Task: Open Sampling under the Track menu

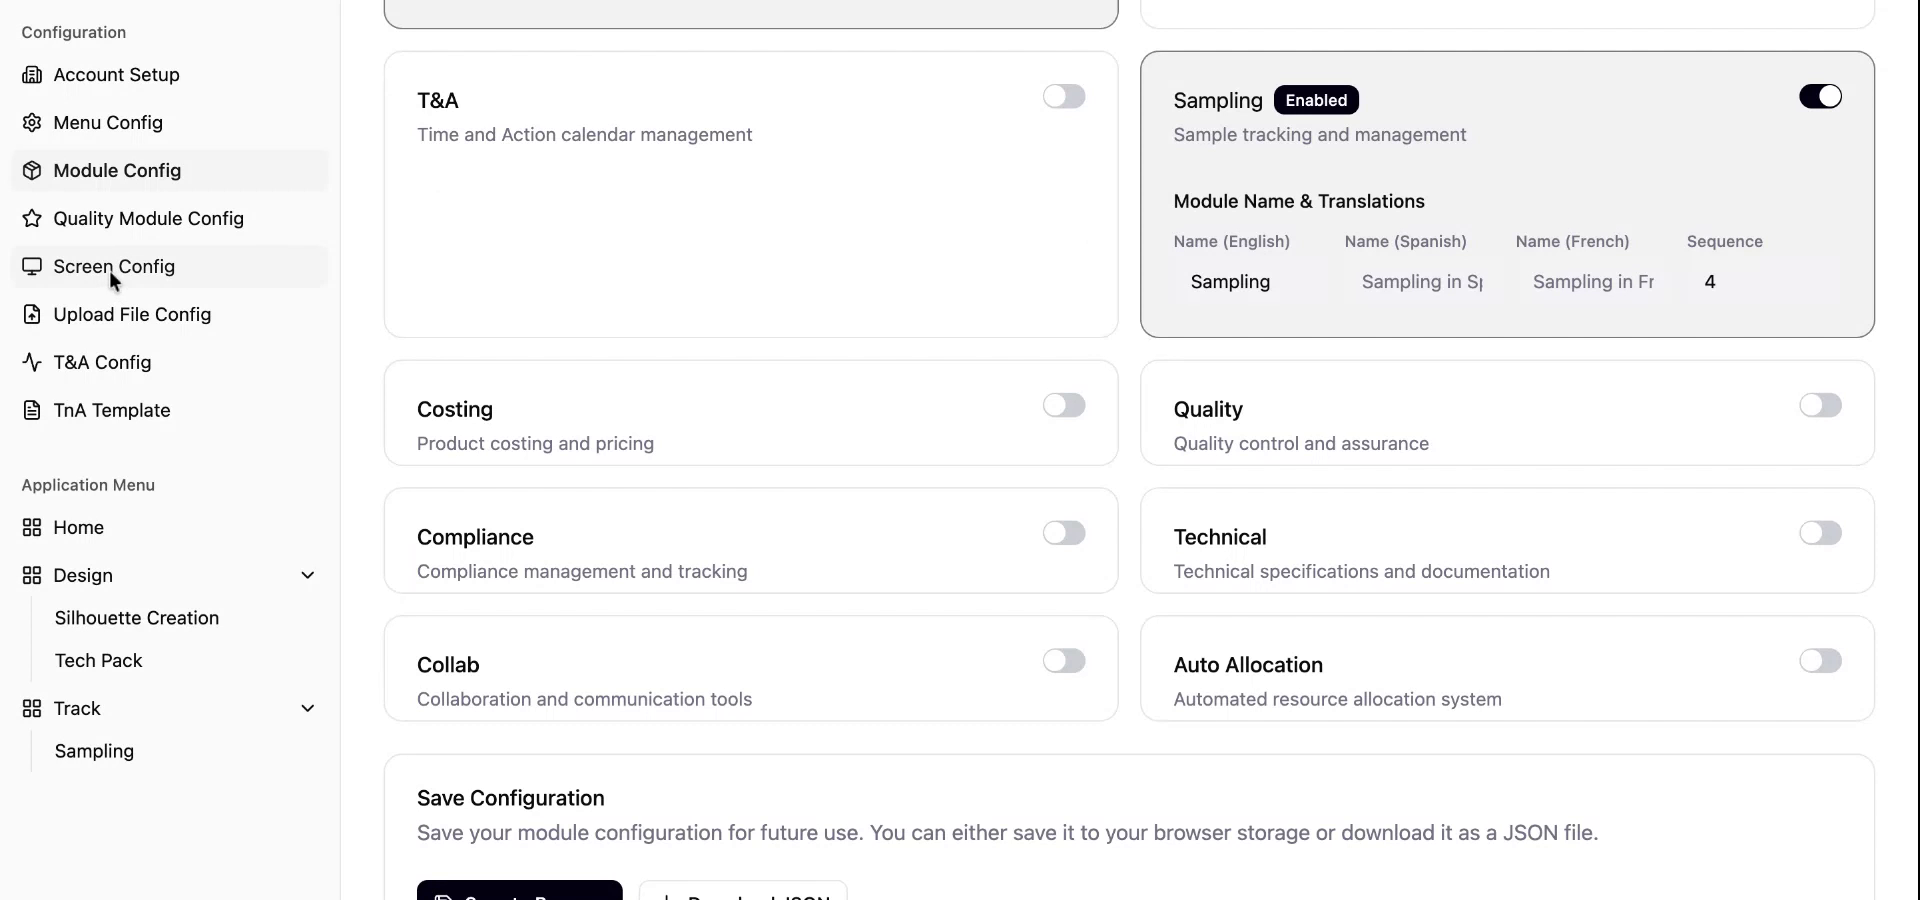Action: 93,751
